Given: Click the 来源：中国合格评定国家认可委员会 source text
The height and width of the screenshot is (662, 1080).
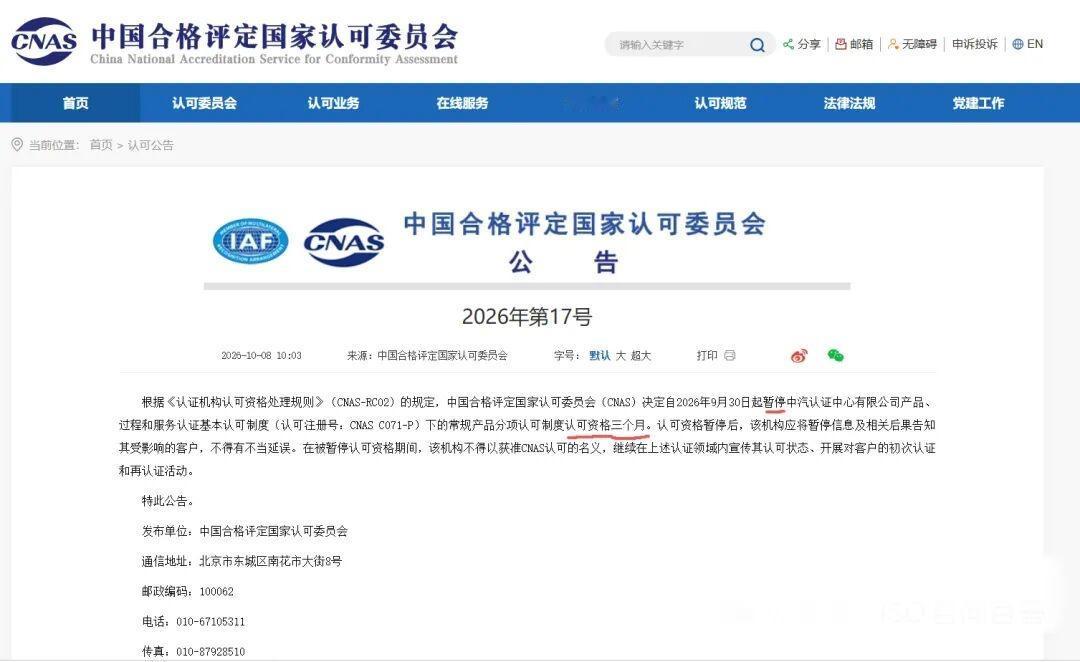Looking at the screenshot, I should click(x=427, y=355).
